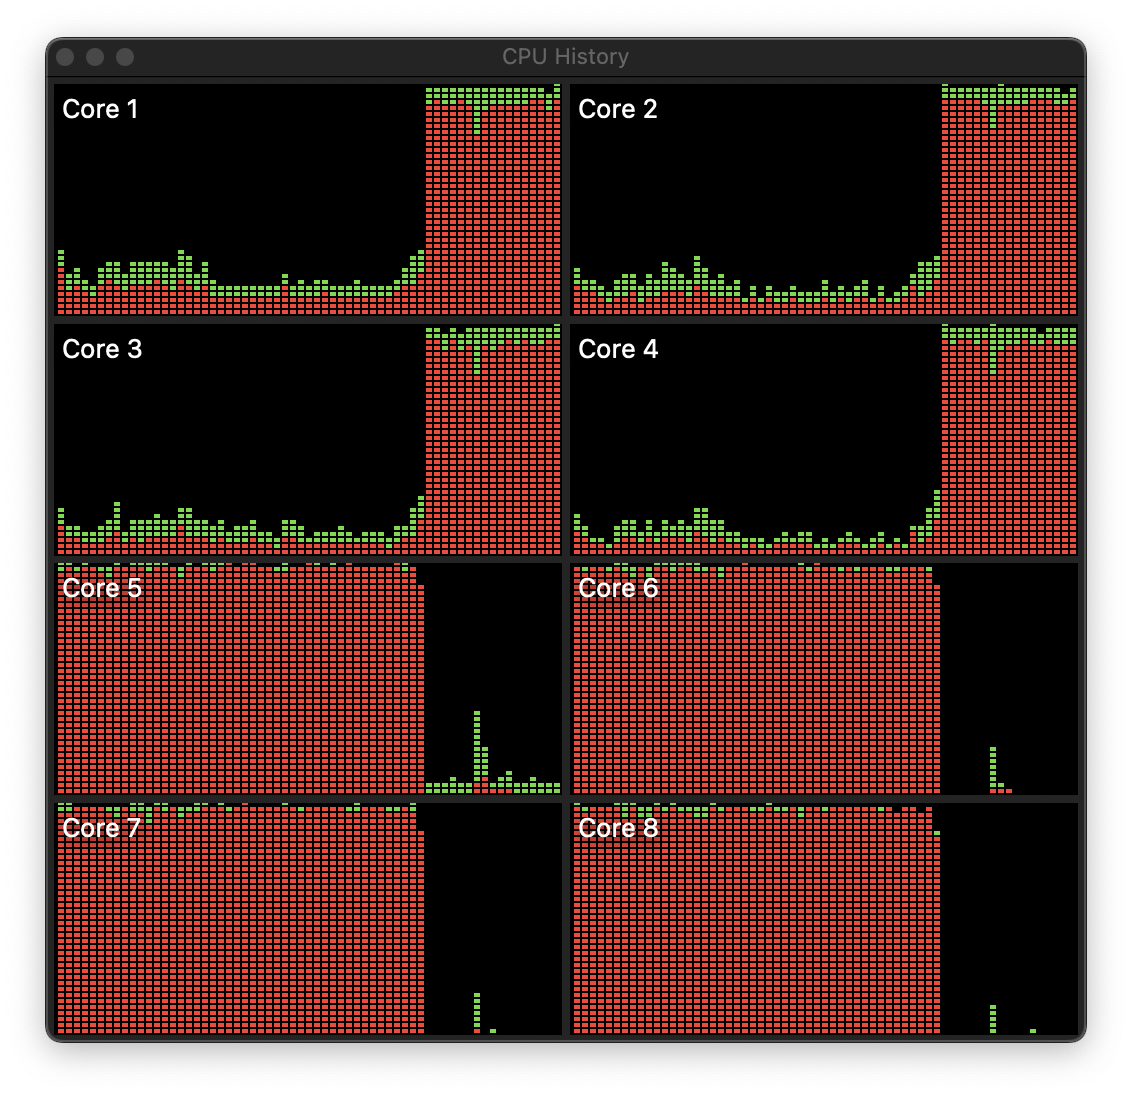Click the Core 6 label
1132x1096 pixels.
(618, 588)
